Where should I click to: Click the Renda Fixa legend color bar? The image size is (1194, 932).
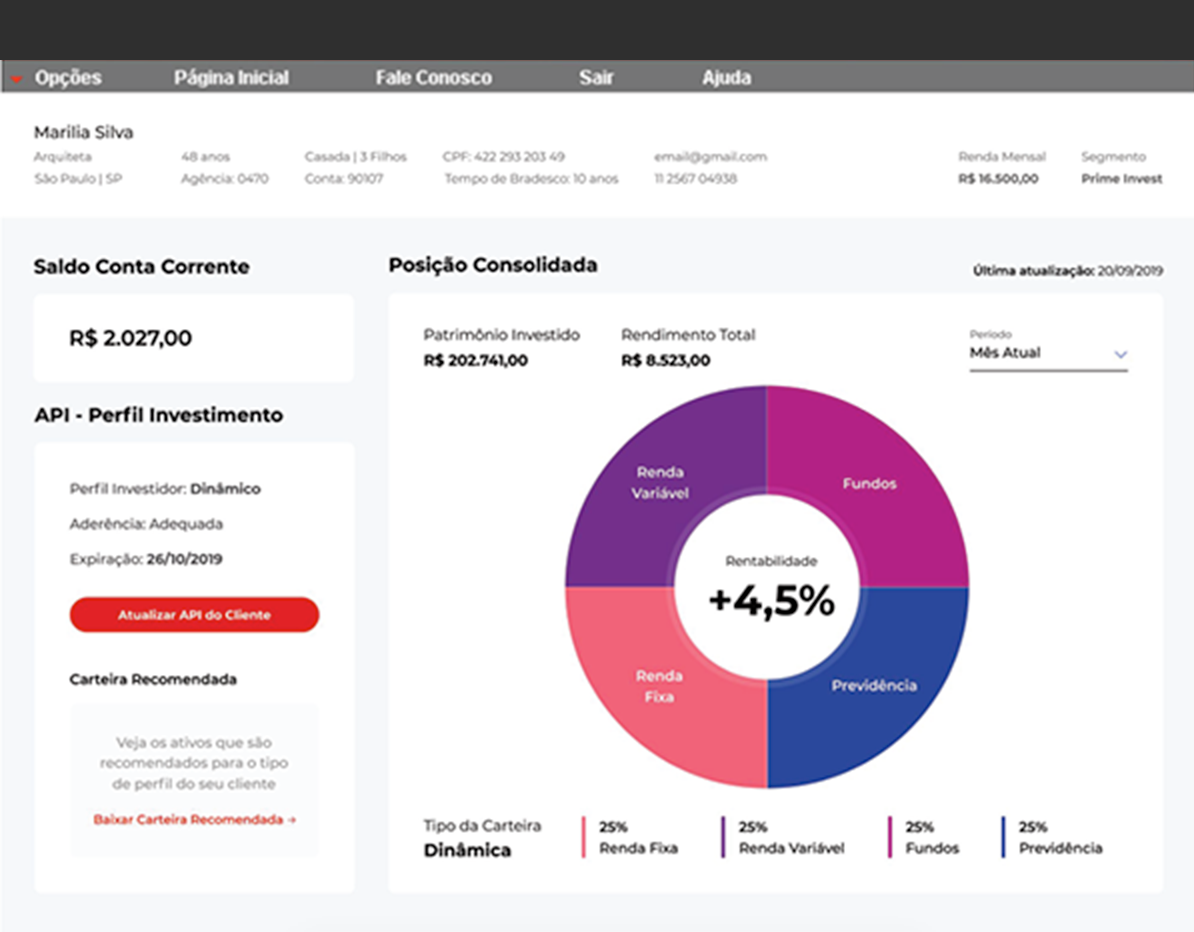584,837
